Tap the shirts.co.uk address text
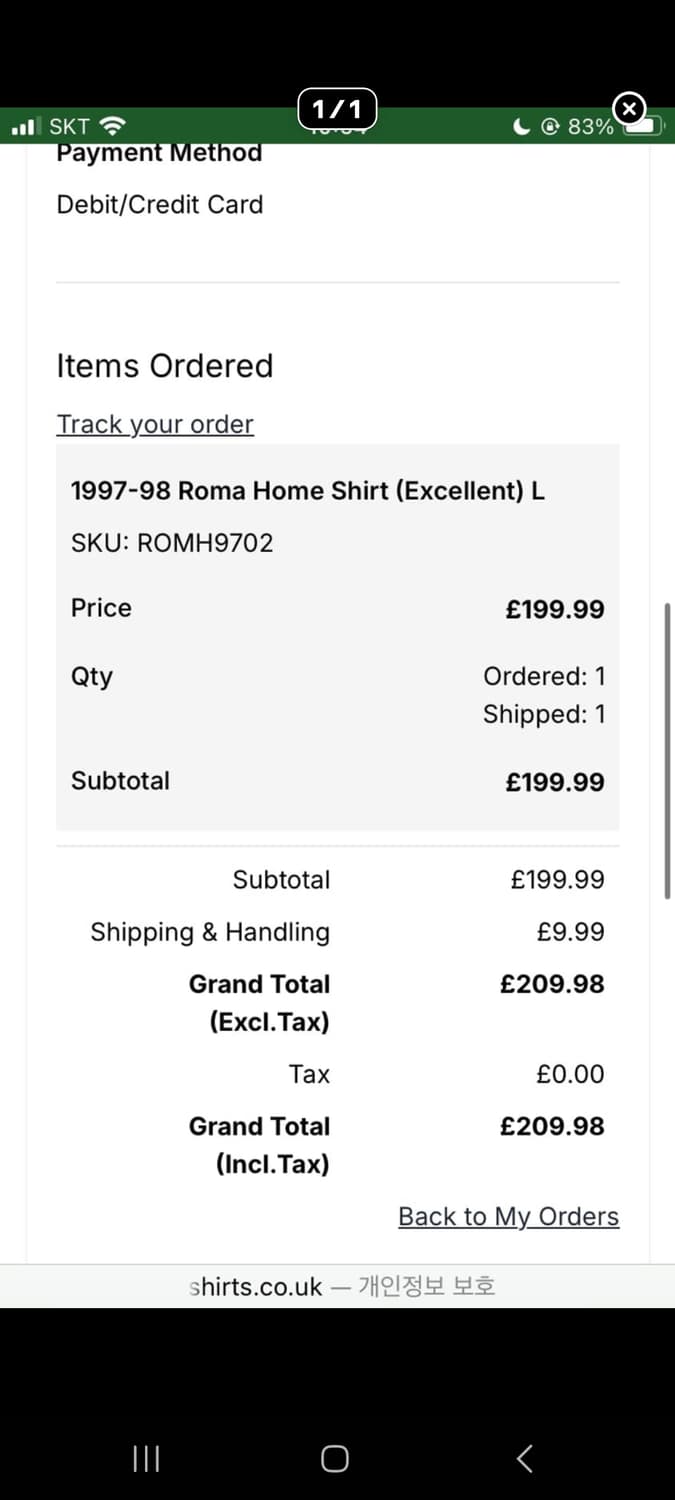675x1500 pixels. (256, 1286)
